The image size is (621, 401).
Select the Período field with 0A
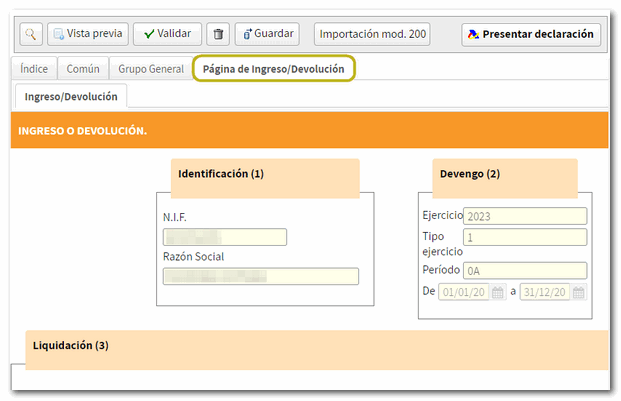(x=524, y=270)
